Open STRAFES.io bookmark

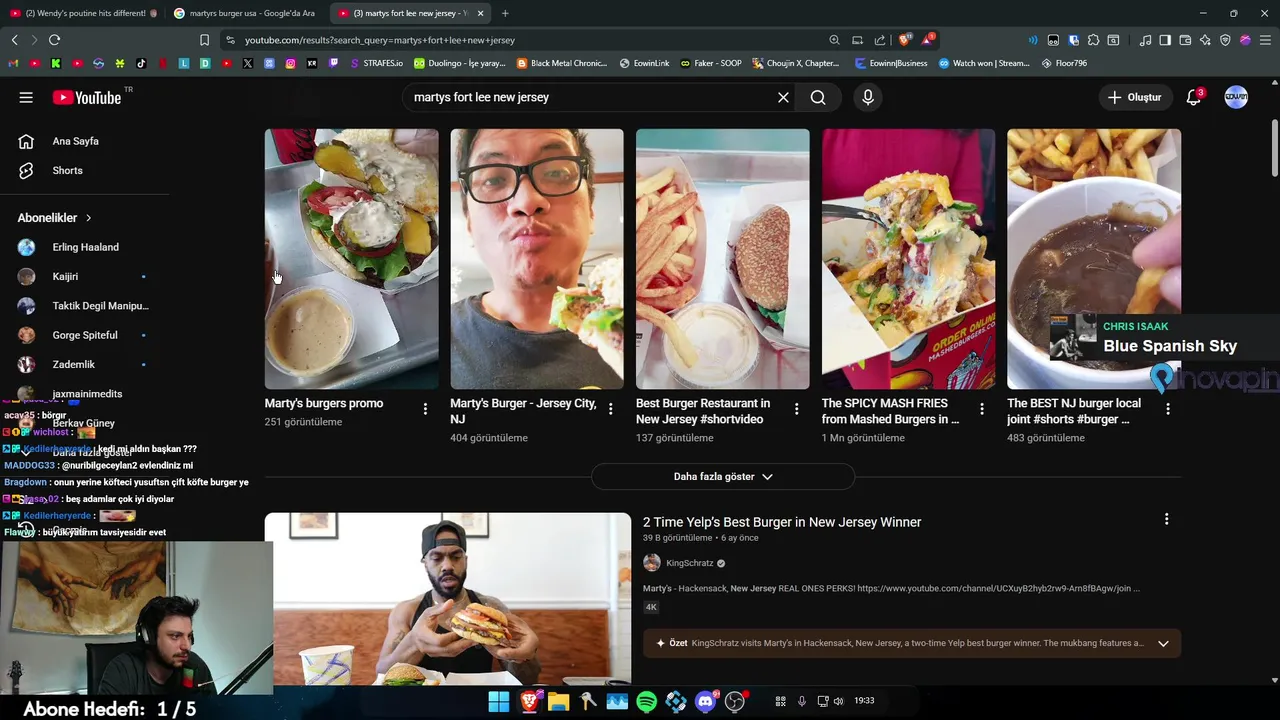tap(376, 63)
